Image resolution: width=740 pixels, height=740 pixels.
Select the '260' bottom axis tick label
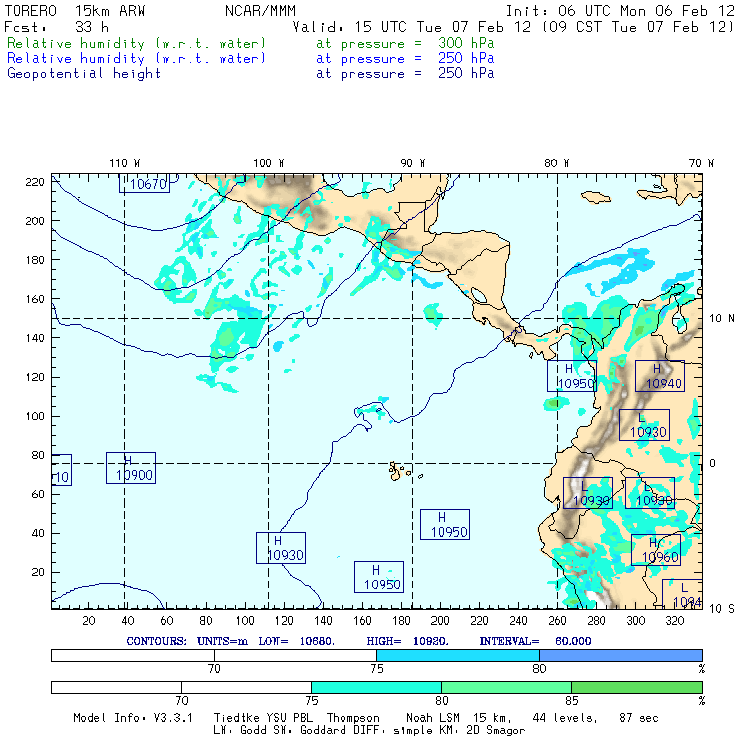coord(557,621)
